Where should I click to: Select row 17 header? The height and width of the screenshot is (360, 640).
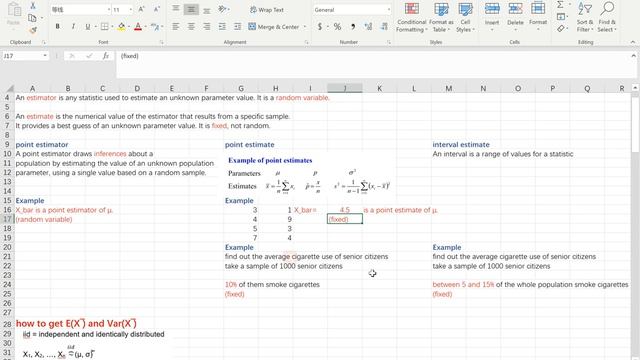coord(7,219)
